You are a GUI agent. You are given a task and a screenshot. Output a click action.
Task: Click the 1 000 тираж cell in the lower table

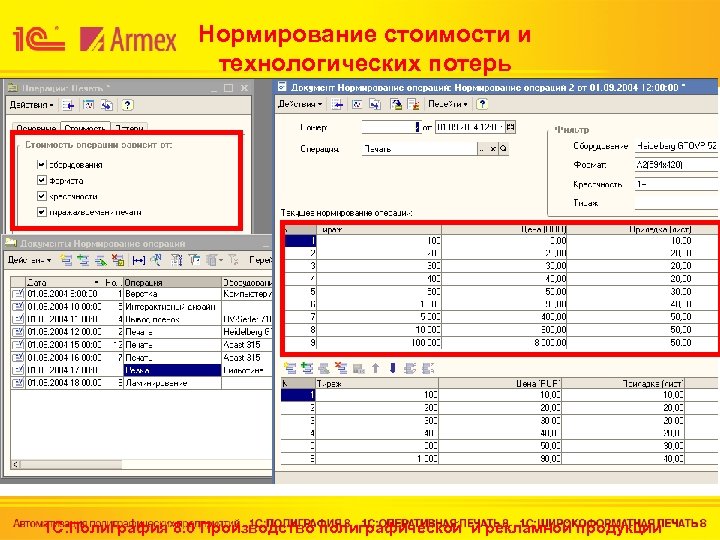point(377,458)
